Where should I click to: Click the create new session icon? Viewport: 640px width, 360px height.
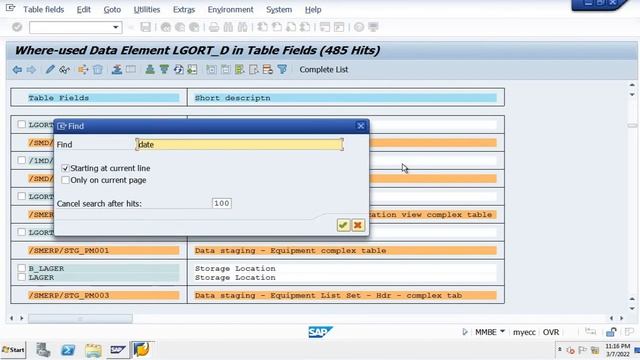point(325,27)
